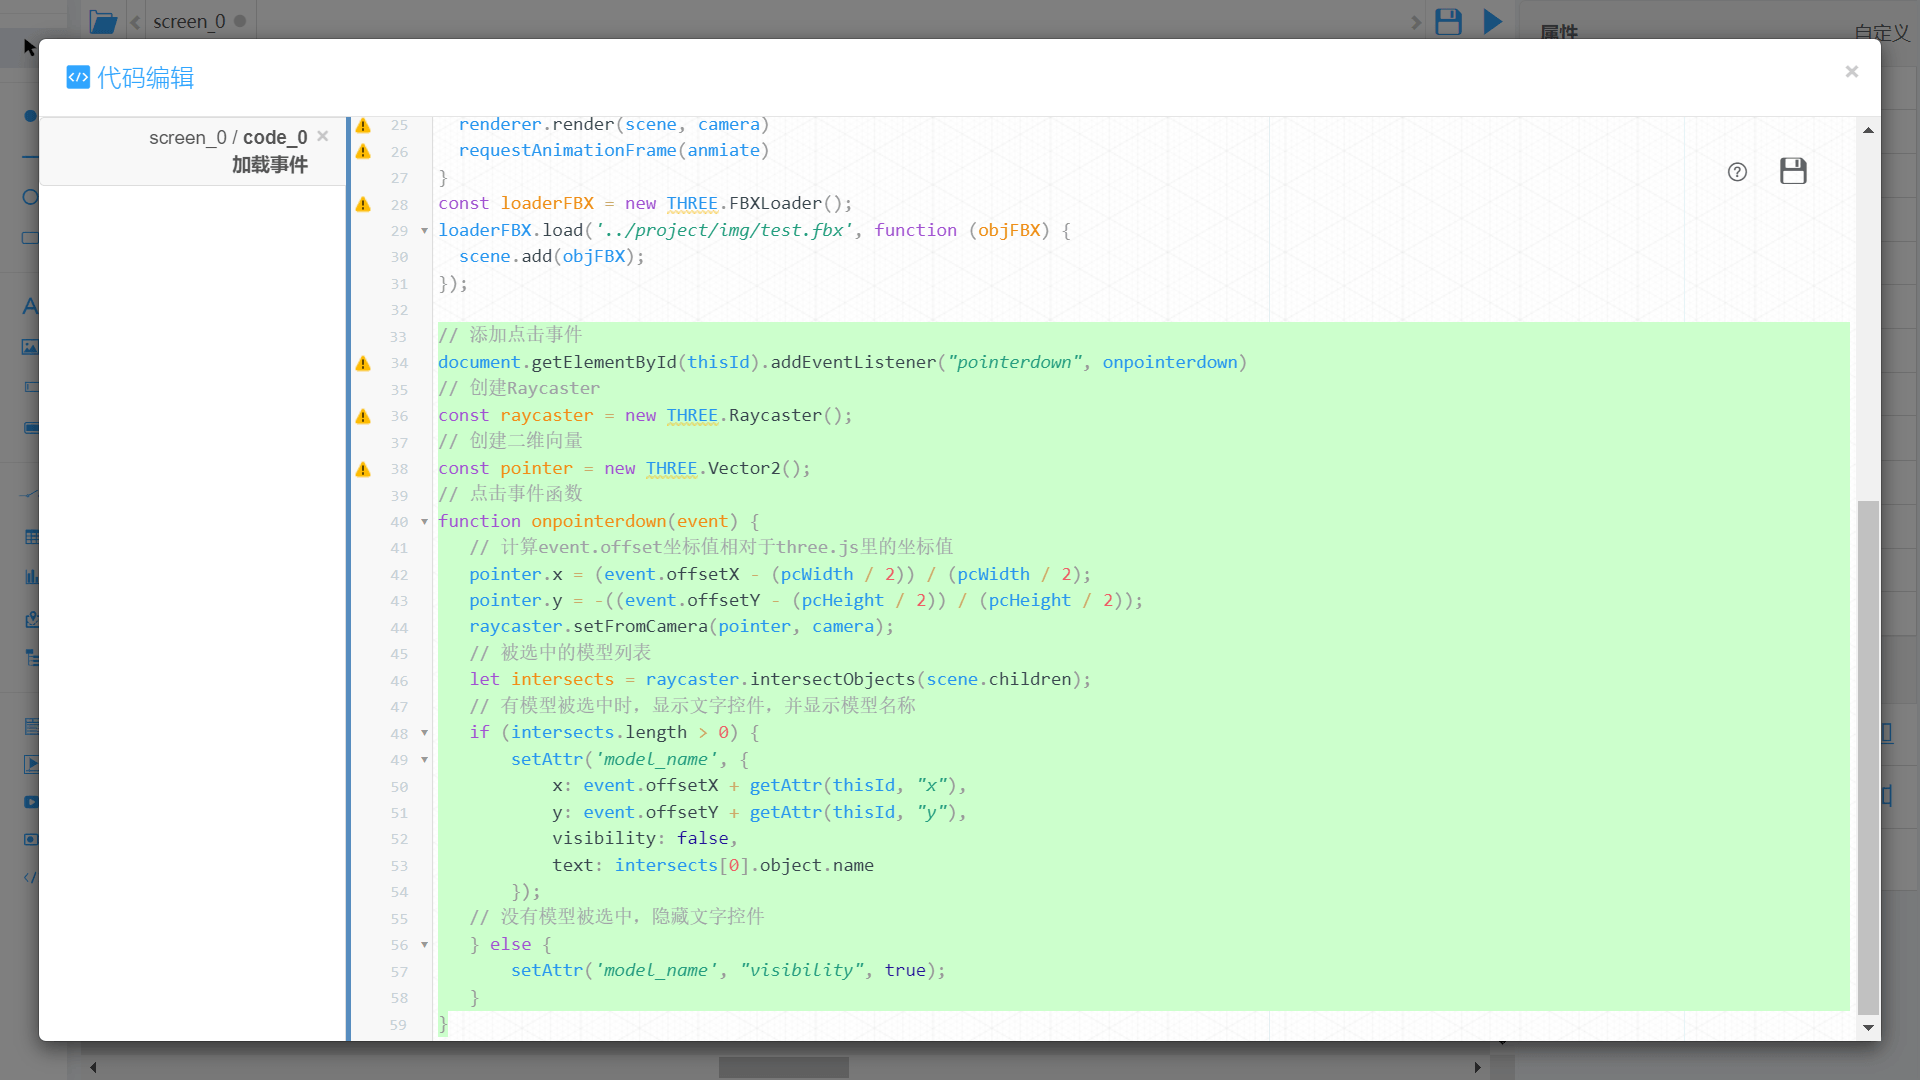Screen dimensions: 1920x1080
Task: Click tab scroll-left chevron in background
Action: pos(135,22)
